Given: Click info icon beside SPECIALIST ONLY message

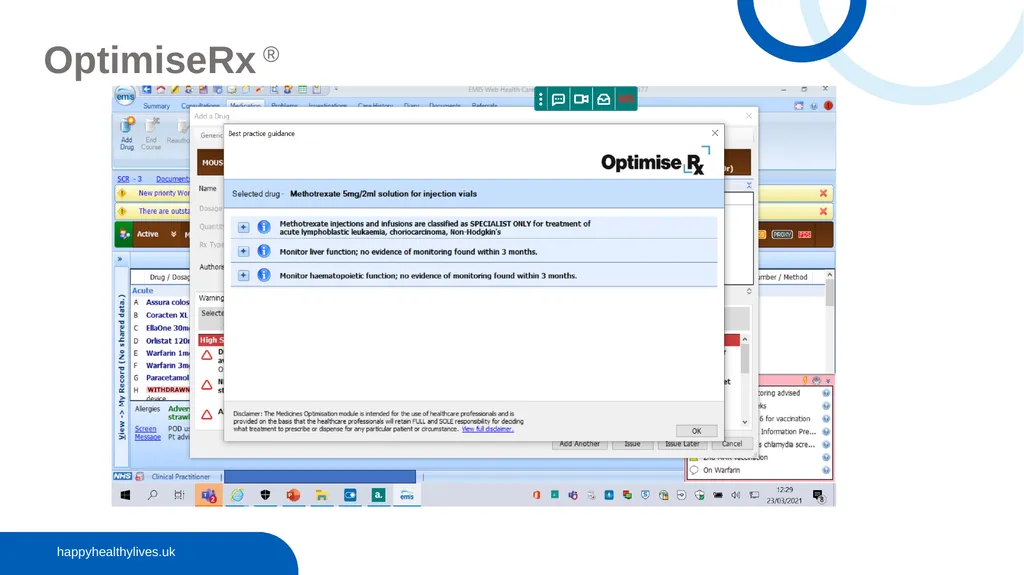Looking at the screenshot, I should pyautogui.click(x=264, y=227).
